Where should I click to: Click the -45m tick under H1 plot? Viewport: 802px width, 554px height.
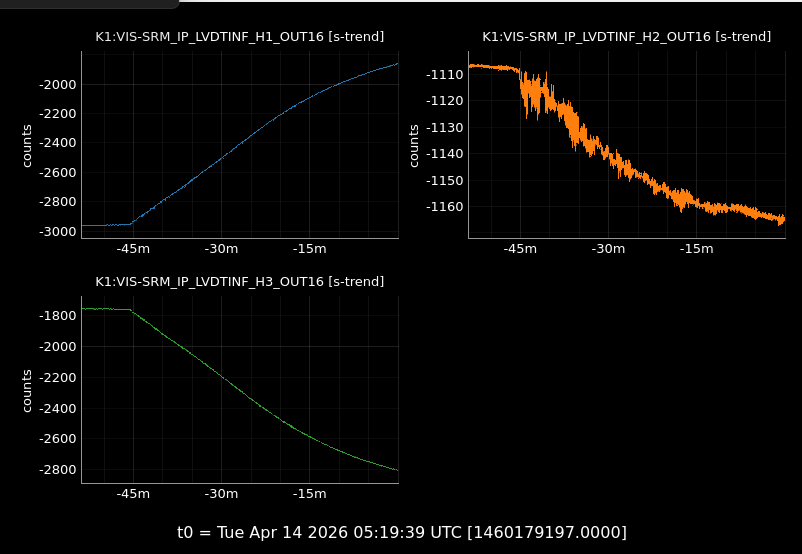(133, 249)
